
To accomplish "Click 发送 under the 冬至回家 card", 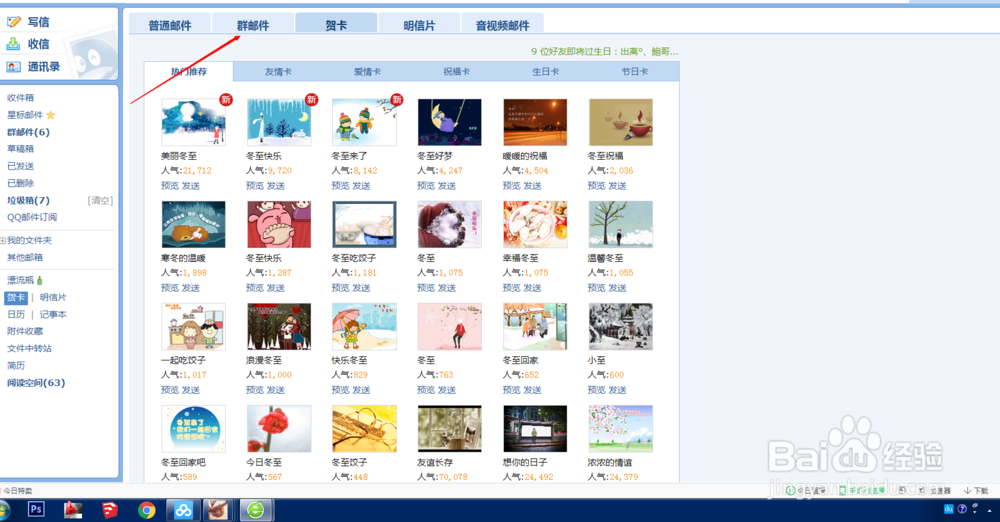I will (x=532, y=390).
